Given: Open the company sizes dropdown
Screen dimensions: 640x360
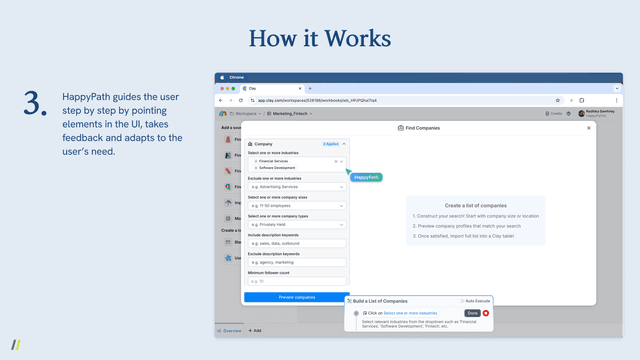Looking at the screenshot, I should pyautogui.click(x=297, y=206).
